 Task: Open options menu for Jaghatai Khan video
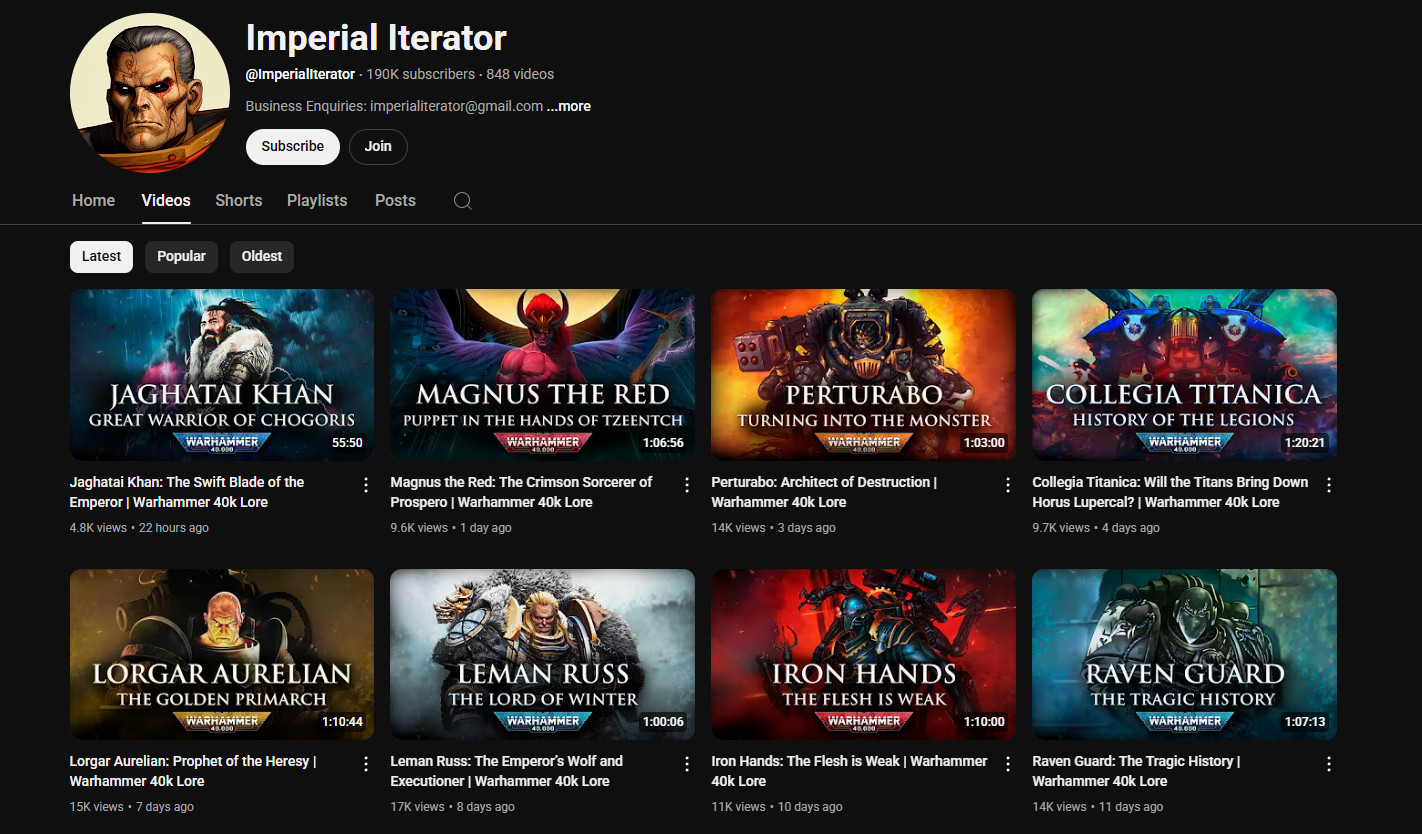pyautogui.click(x=366, y=485)
